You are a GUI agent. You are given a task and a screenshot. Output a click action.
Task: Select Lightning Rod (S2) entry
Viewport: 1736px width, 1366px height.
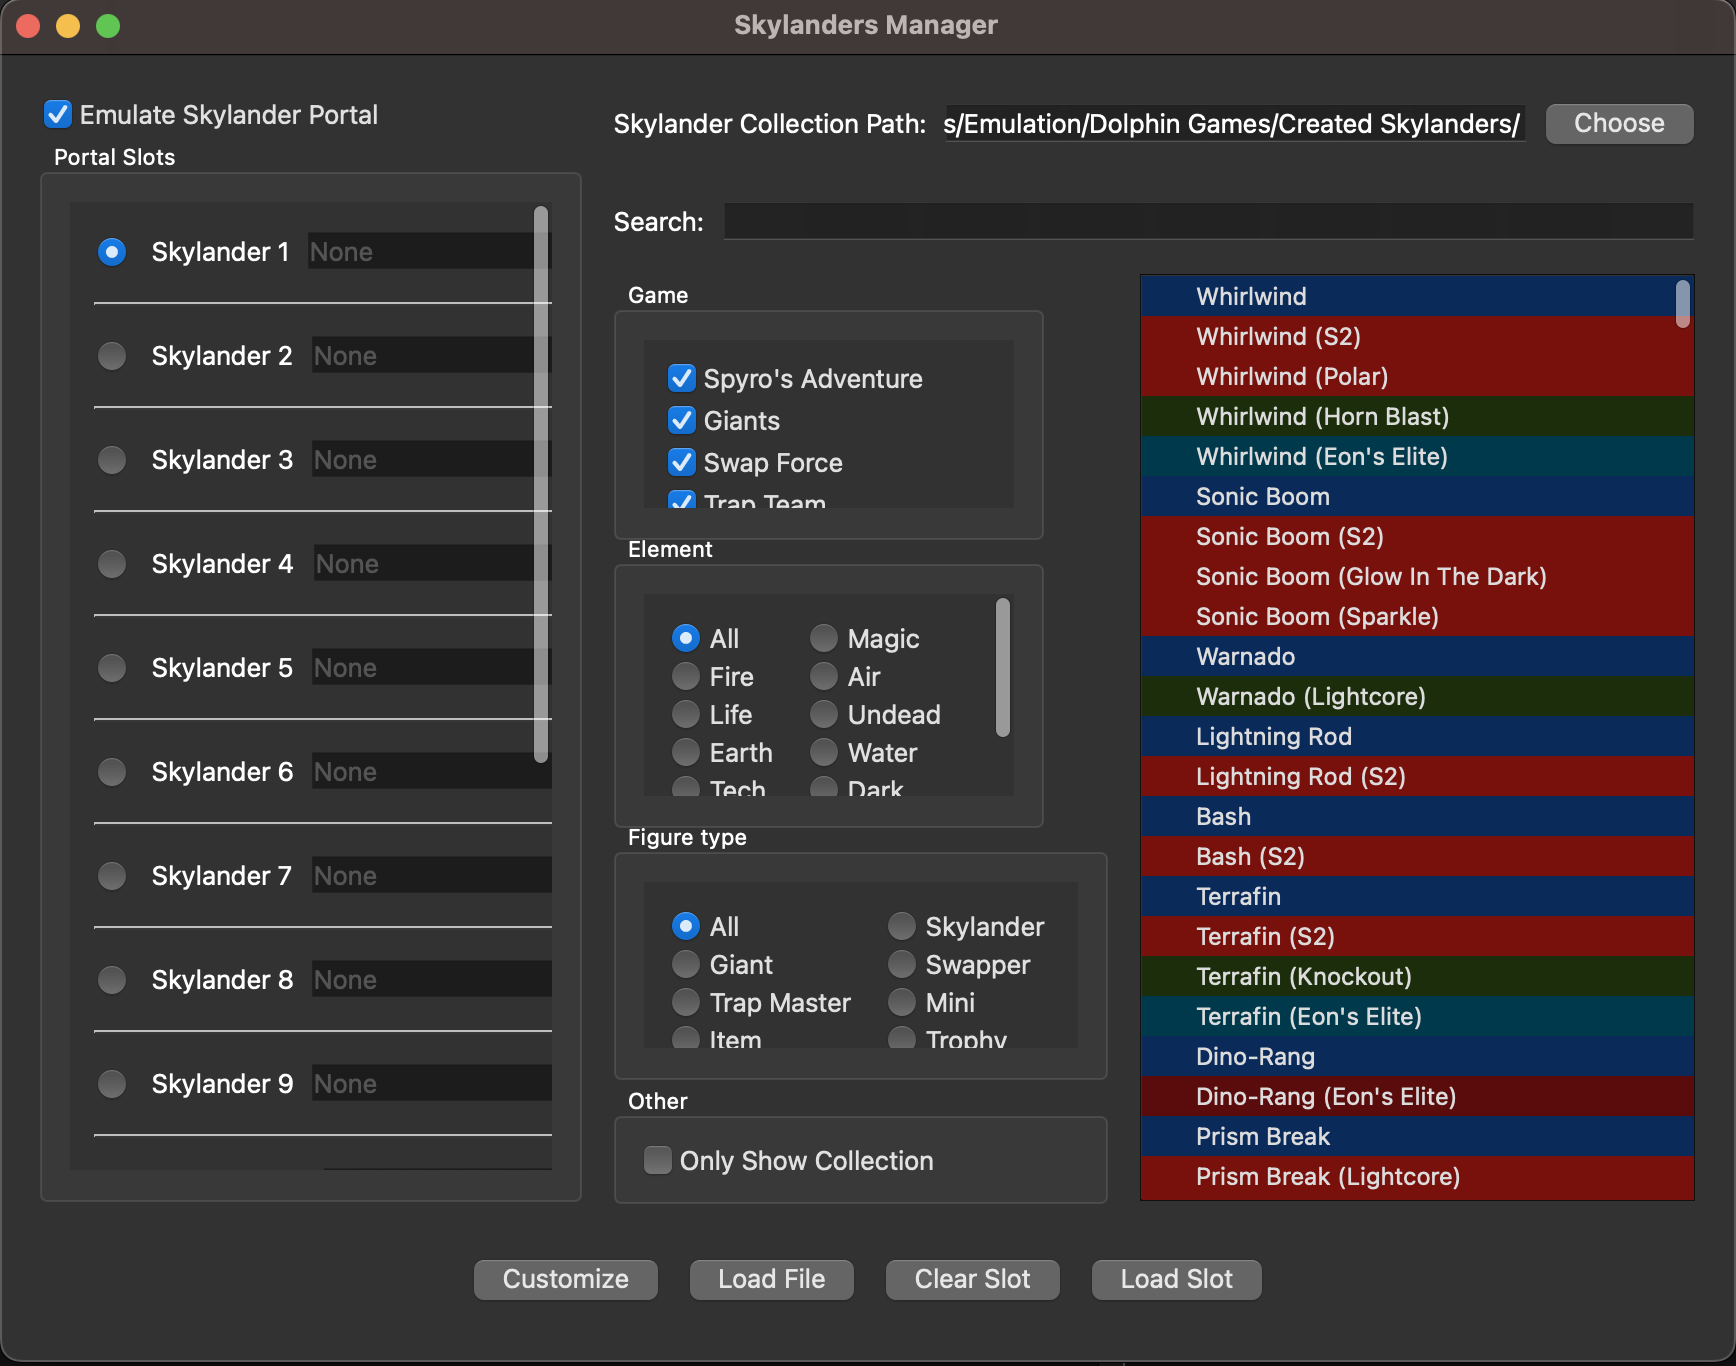coord(1417,776)
